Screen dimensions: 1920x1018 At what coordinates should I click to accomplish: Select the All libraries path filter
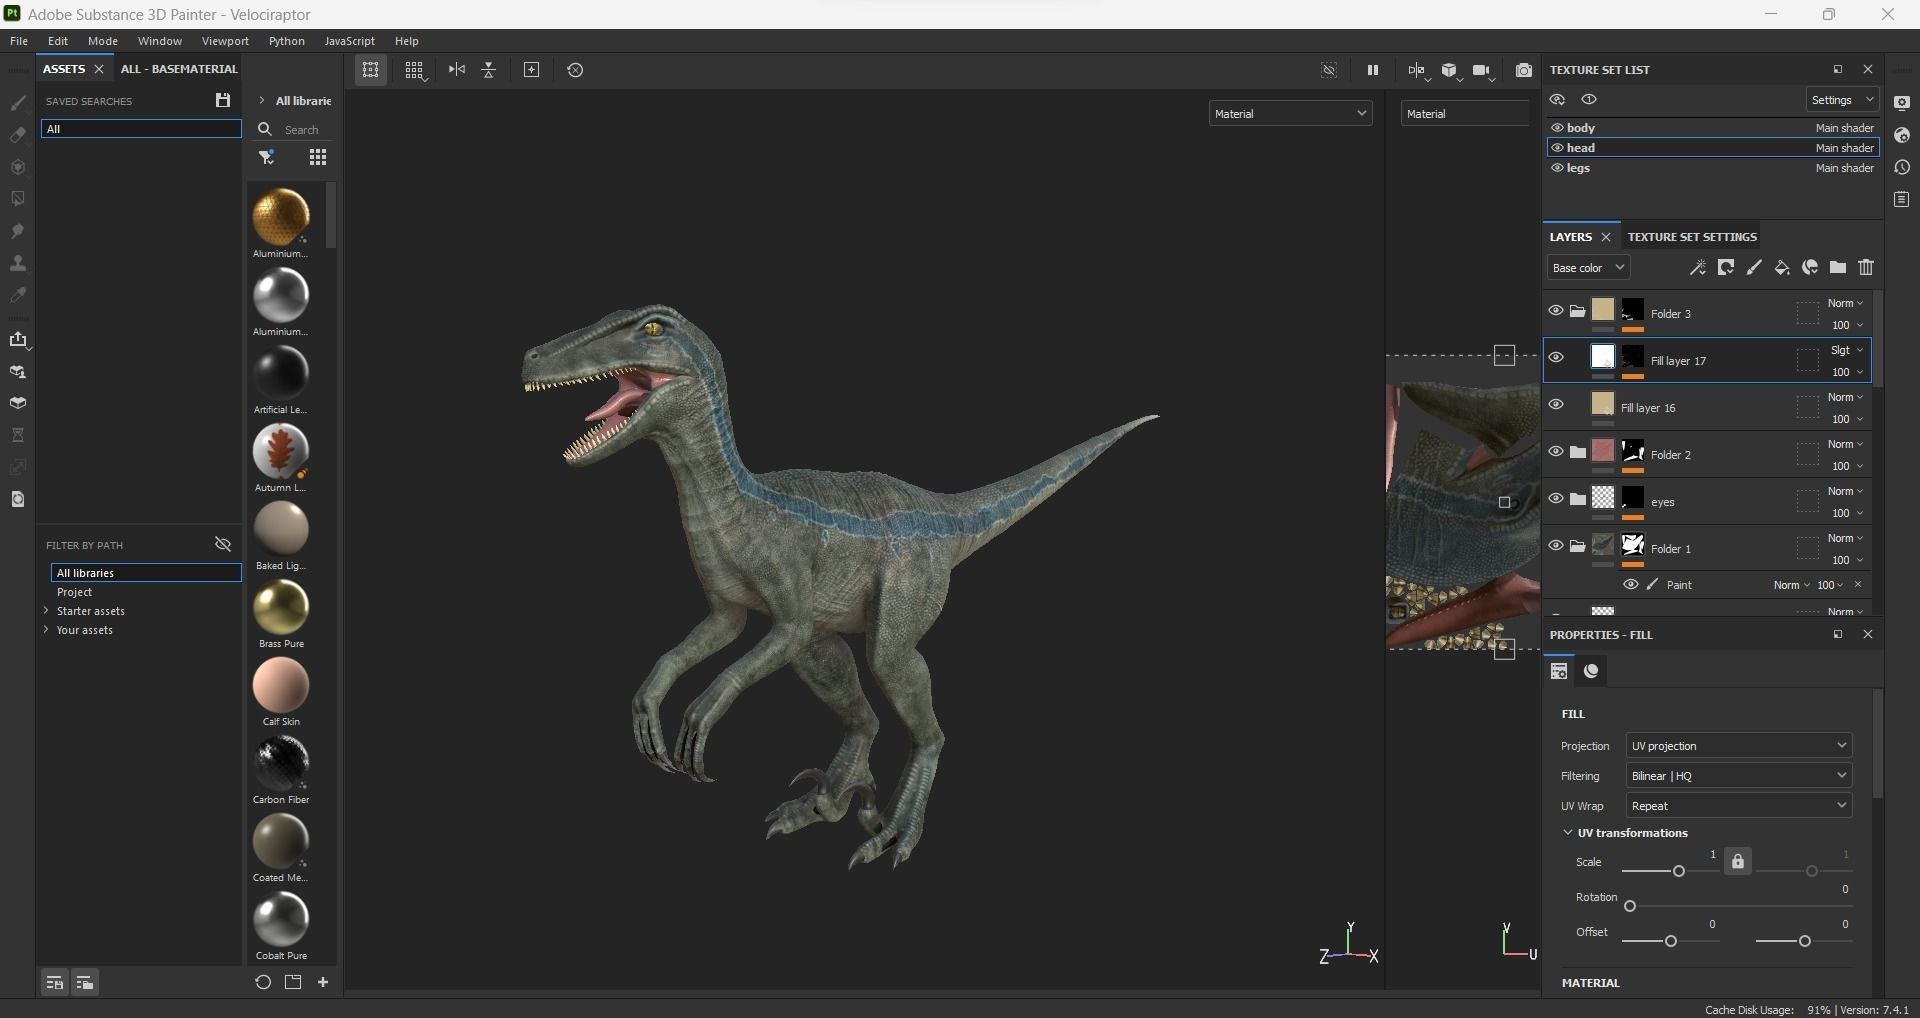point(146,573)
